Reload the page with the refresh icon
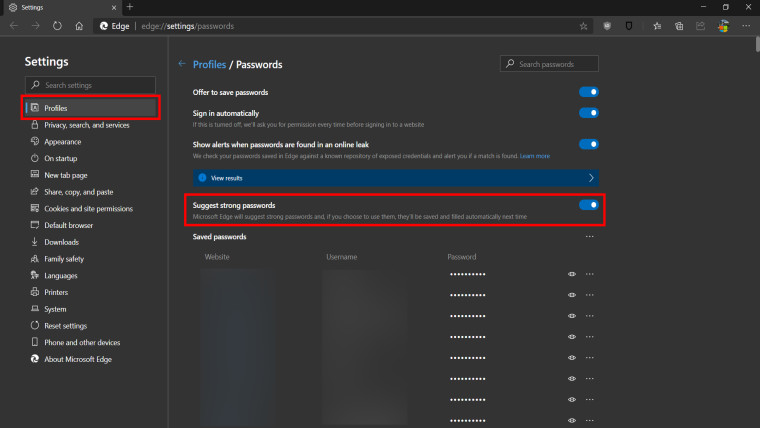Image resolution: width=760 pixels, height=428 pixels. tap(57, 26)
